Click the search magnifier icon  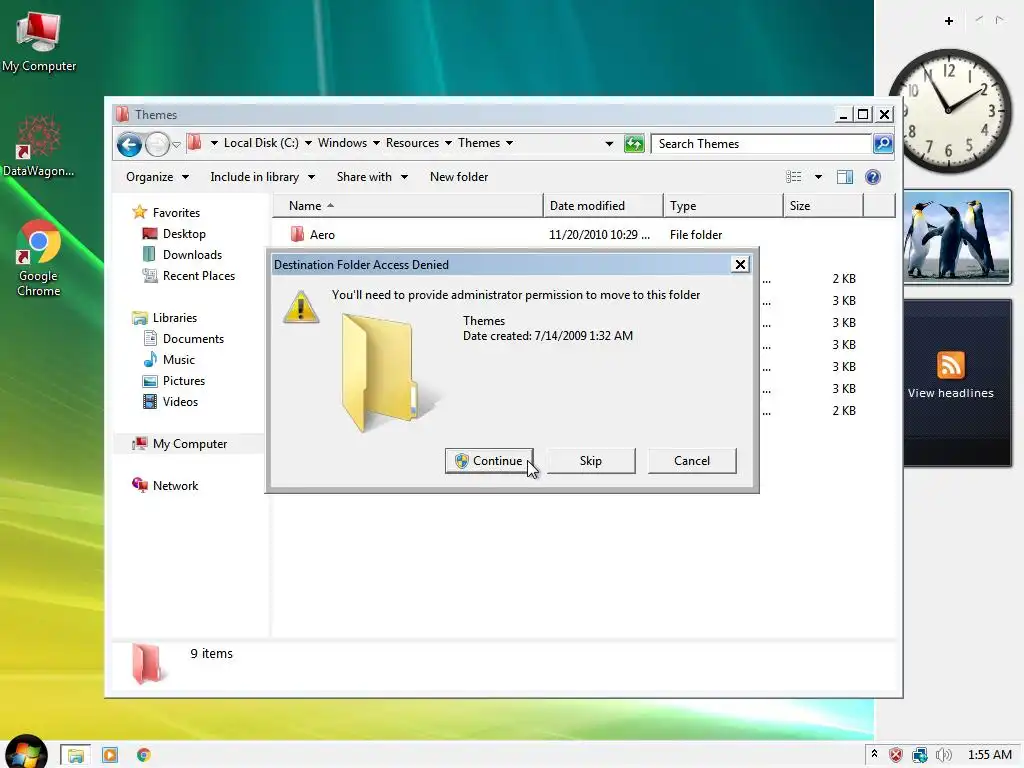pos(883,144)
